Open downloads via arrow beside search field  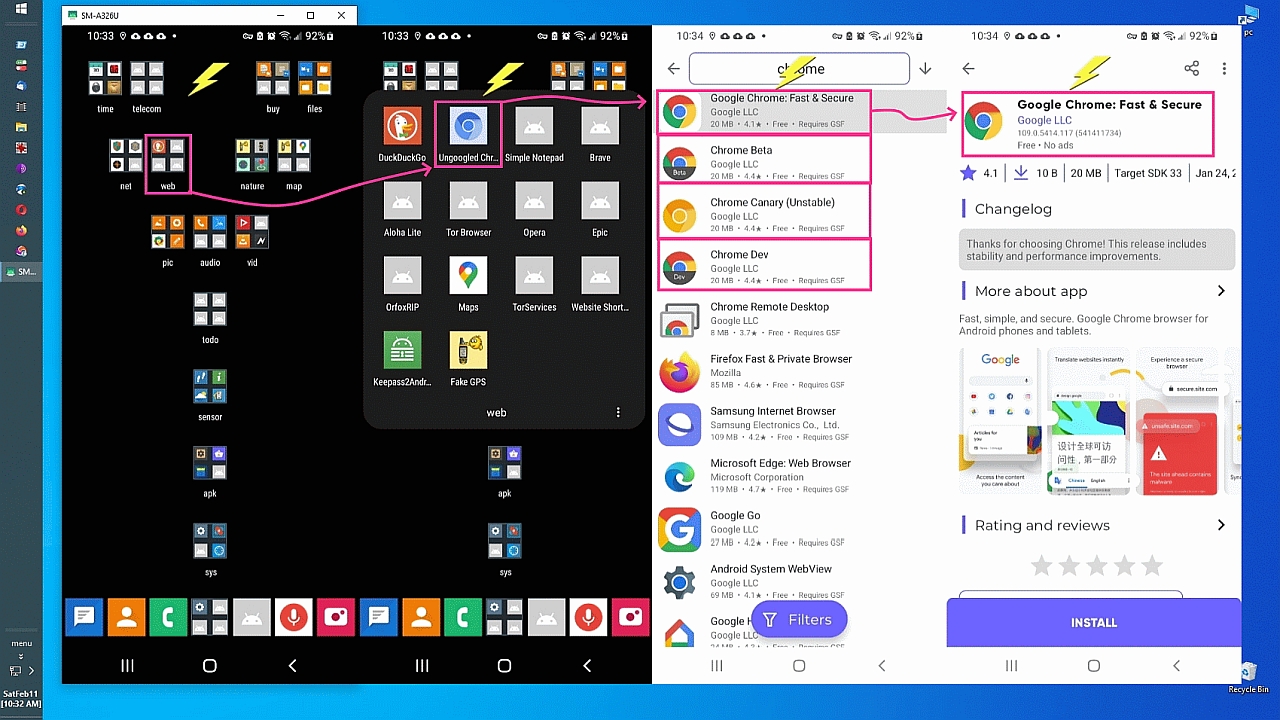click(x=925, y=69)
